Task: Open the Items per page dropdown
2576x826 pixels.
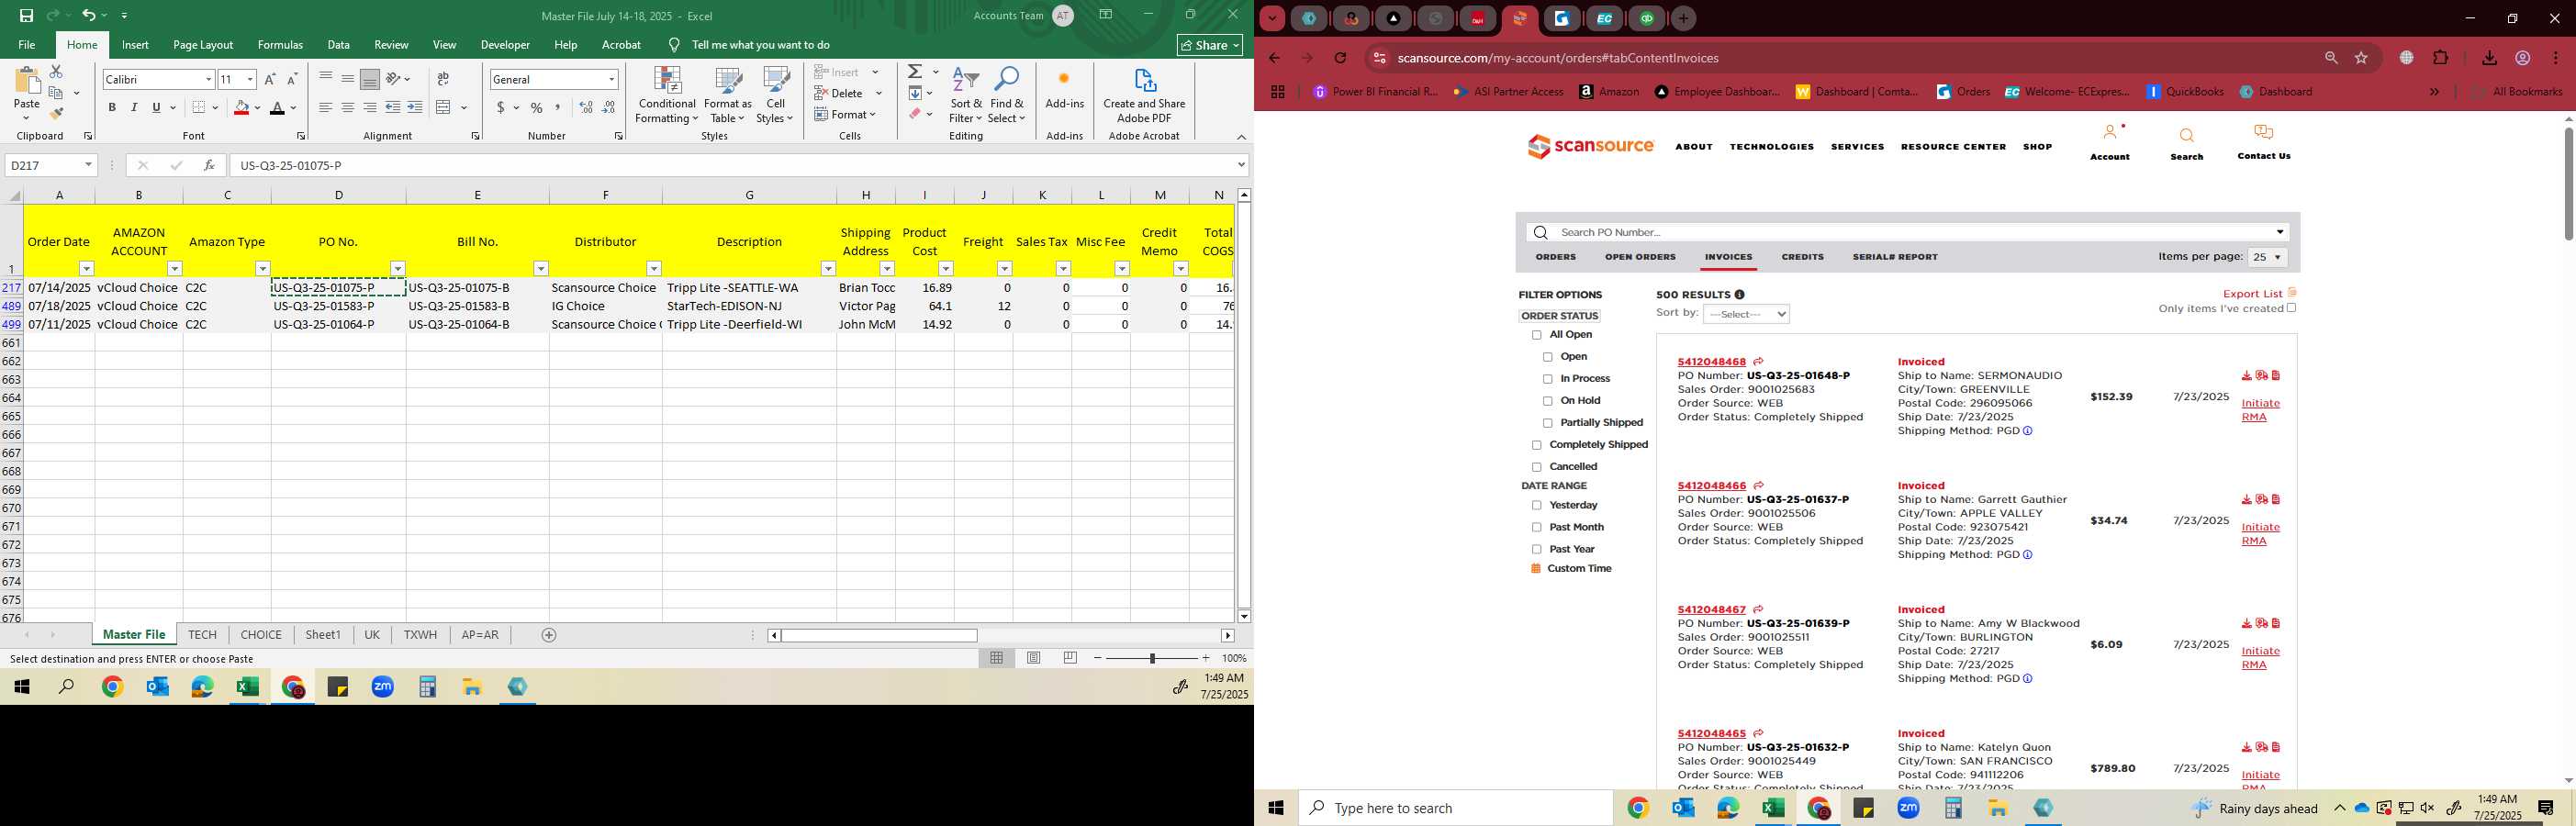Action: 2267,258
